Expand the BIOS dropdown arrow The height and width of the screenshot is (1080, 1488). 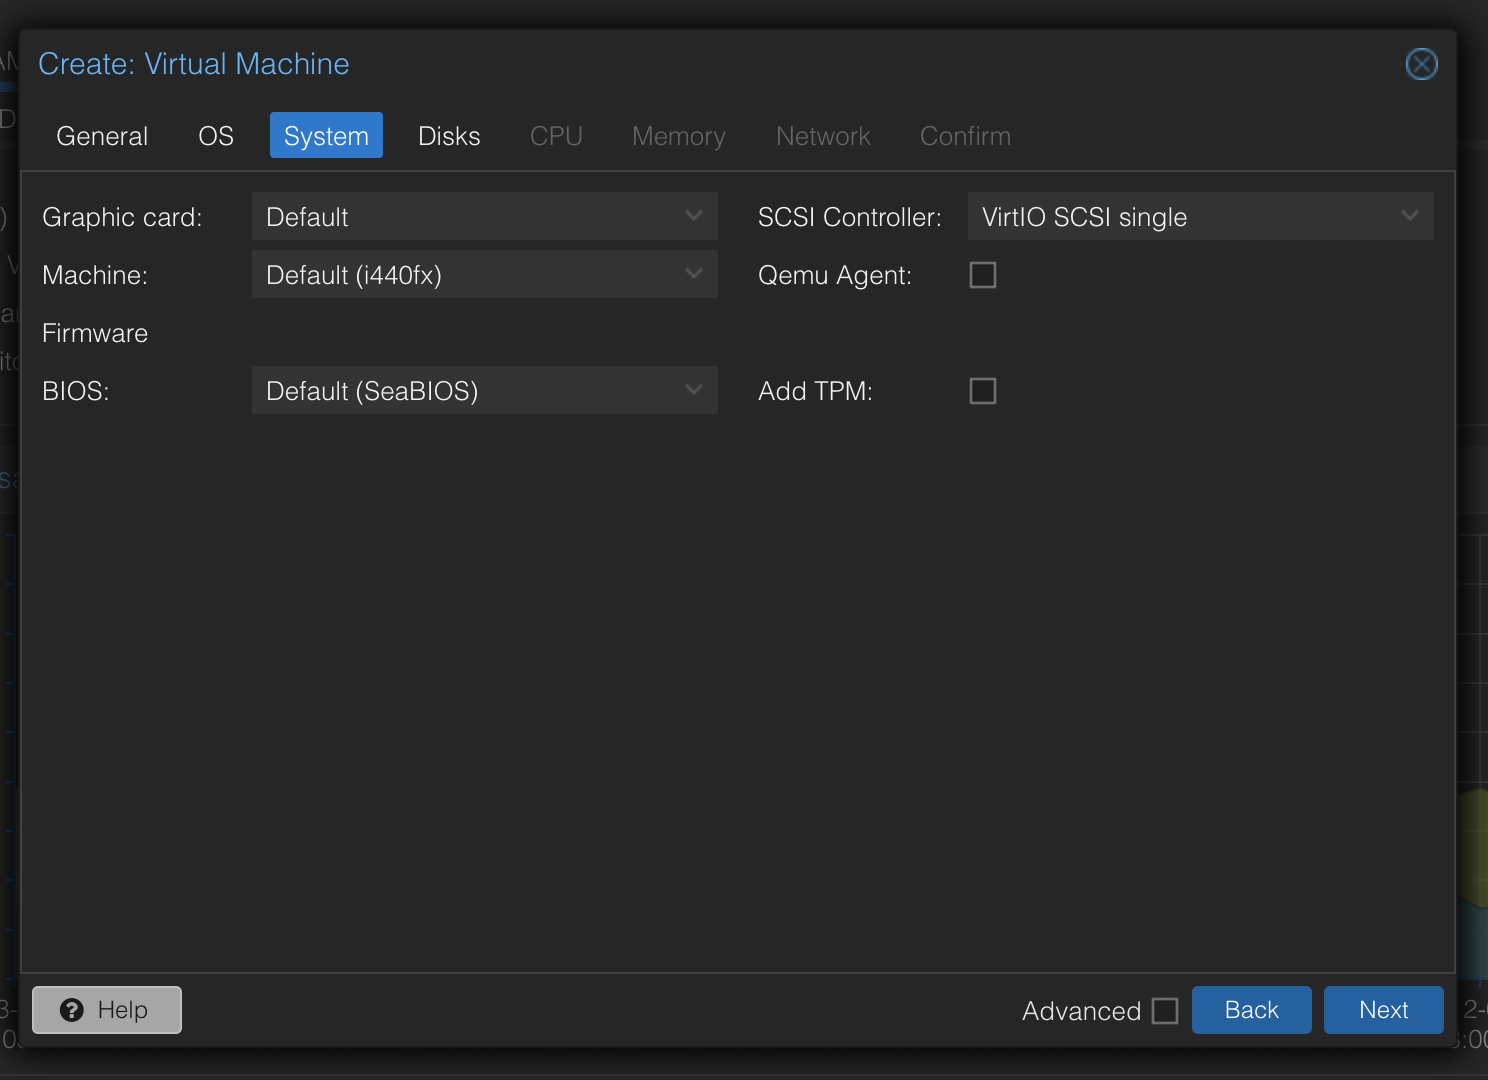coord(694,390)
